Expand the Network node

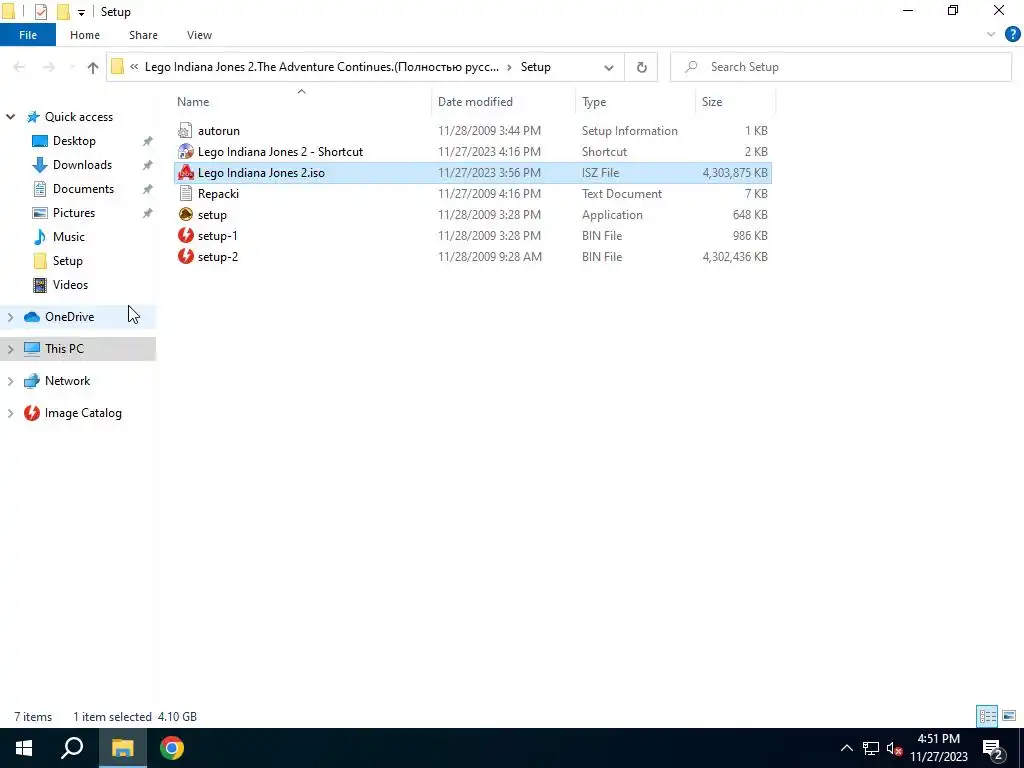10,381
